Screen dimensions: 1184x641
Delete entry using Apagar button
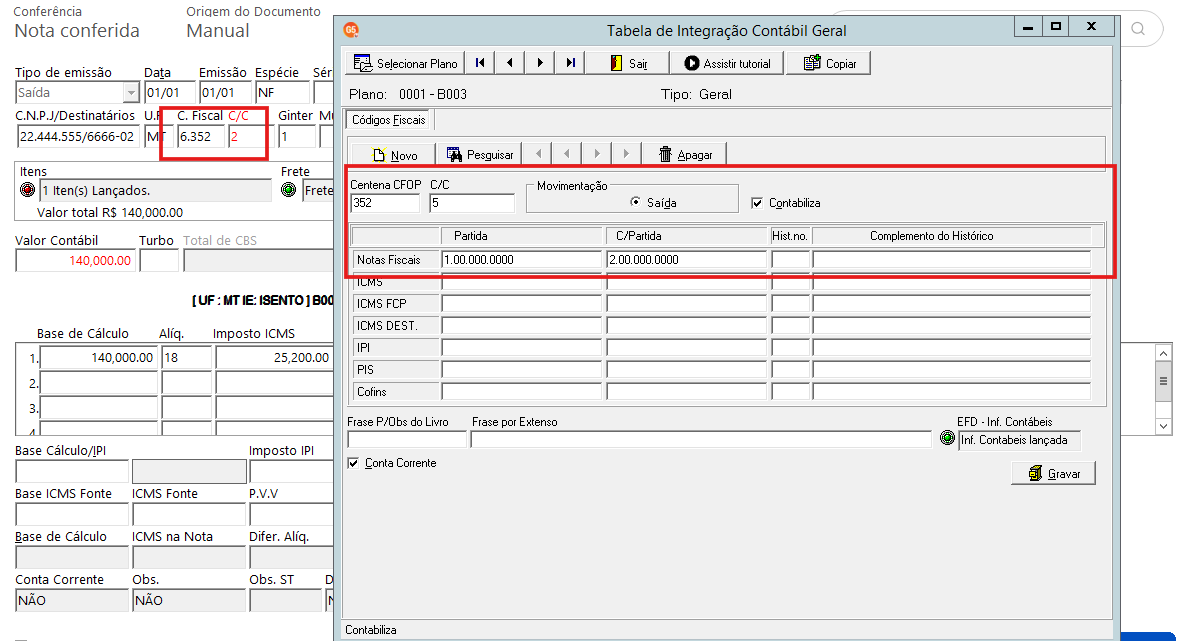point(685,155)
